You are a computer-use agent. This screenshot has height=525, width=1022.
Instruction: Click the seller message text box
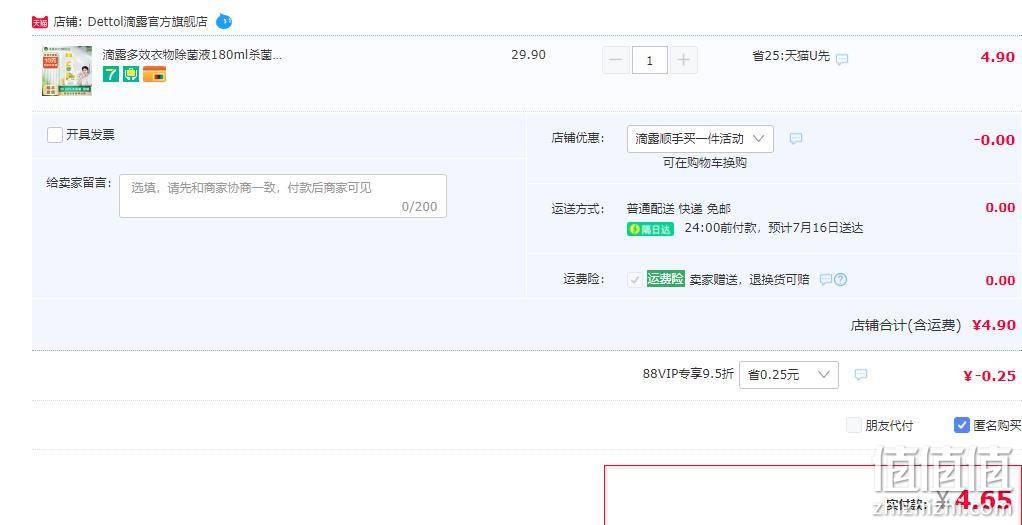(x=283, y=196)
